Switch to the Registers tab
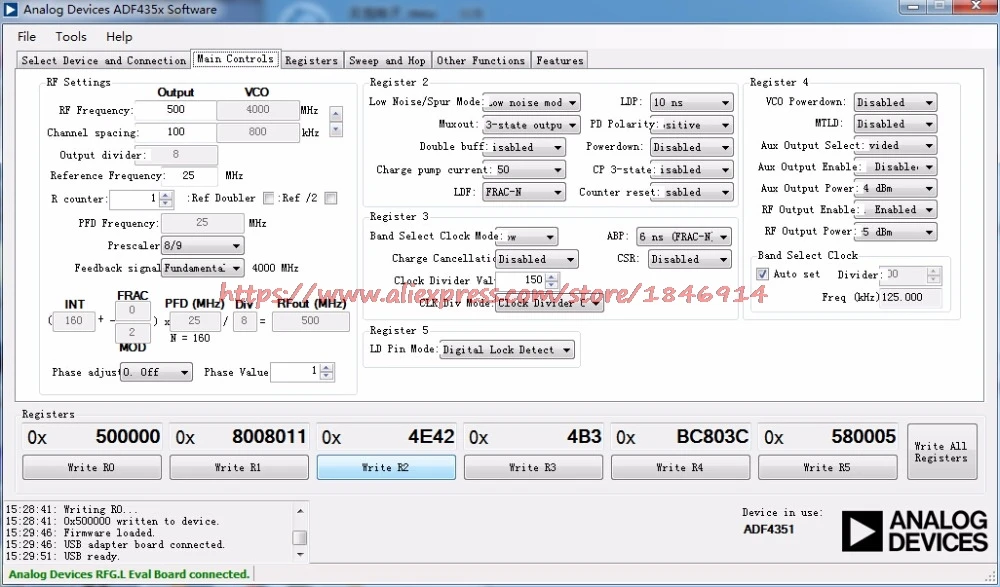This screenshot has height=587, width=1000. [x=311, y=60]
